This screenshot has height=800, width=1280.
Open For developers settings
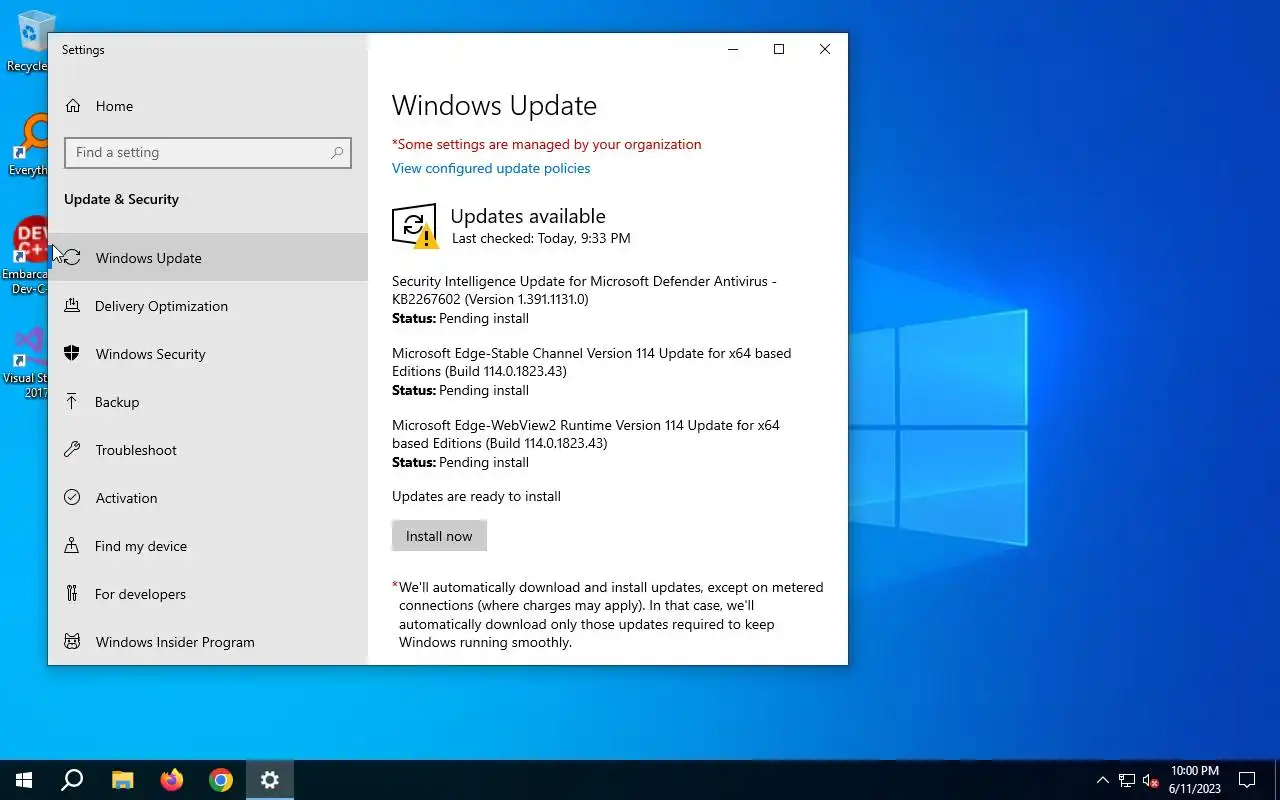coord(208,594)
